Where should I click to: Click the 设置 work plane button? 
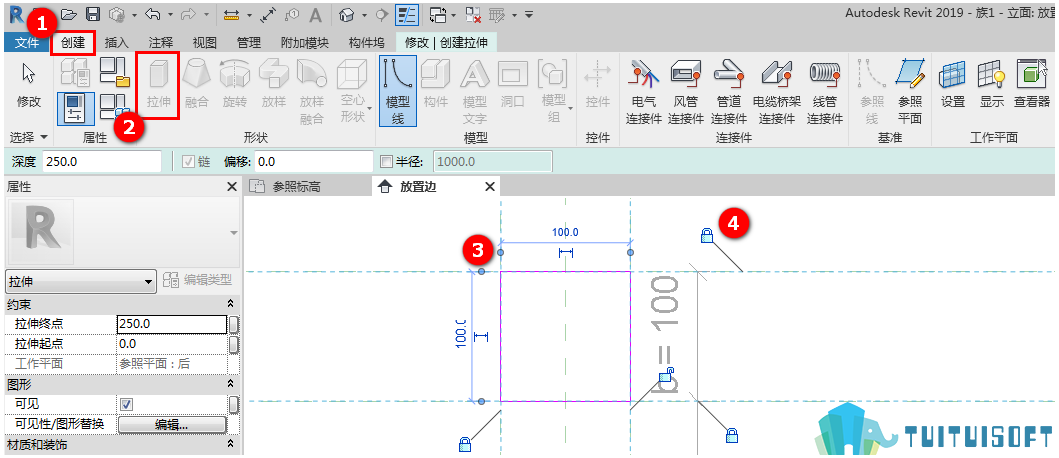[953, 86]
